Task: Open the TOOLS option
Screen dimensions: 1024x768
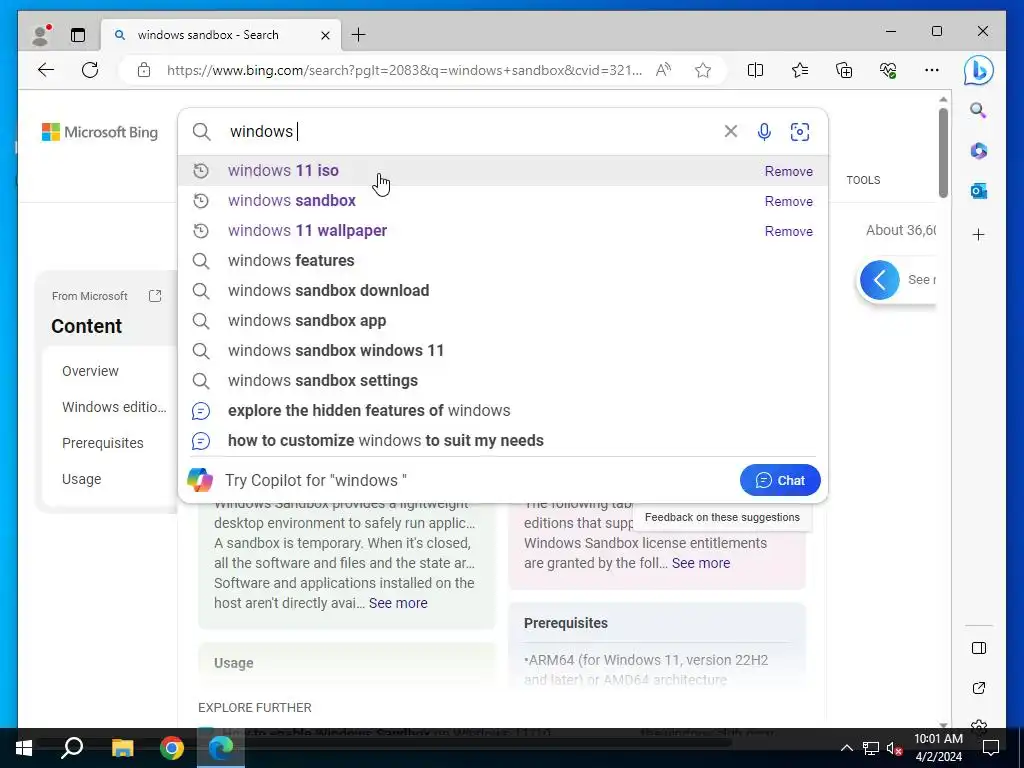Action: tap(863, 180)
